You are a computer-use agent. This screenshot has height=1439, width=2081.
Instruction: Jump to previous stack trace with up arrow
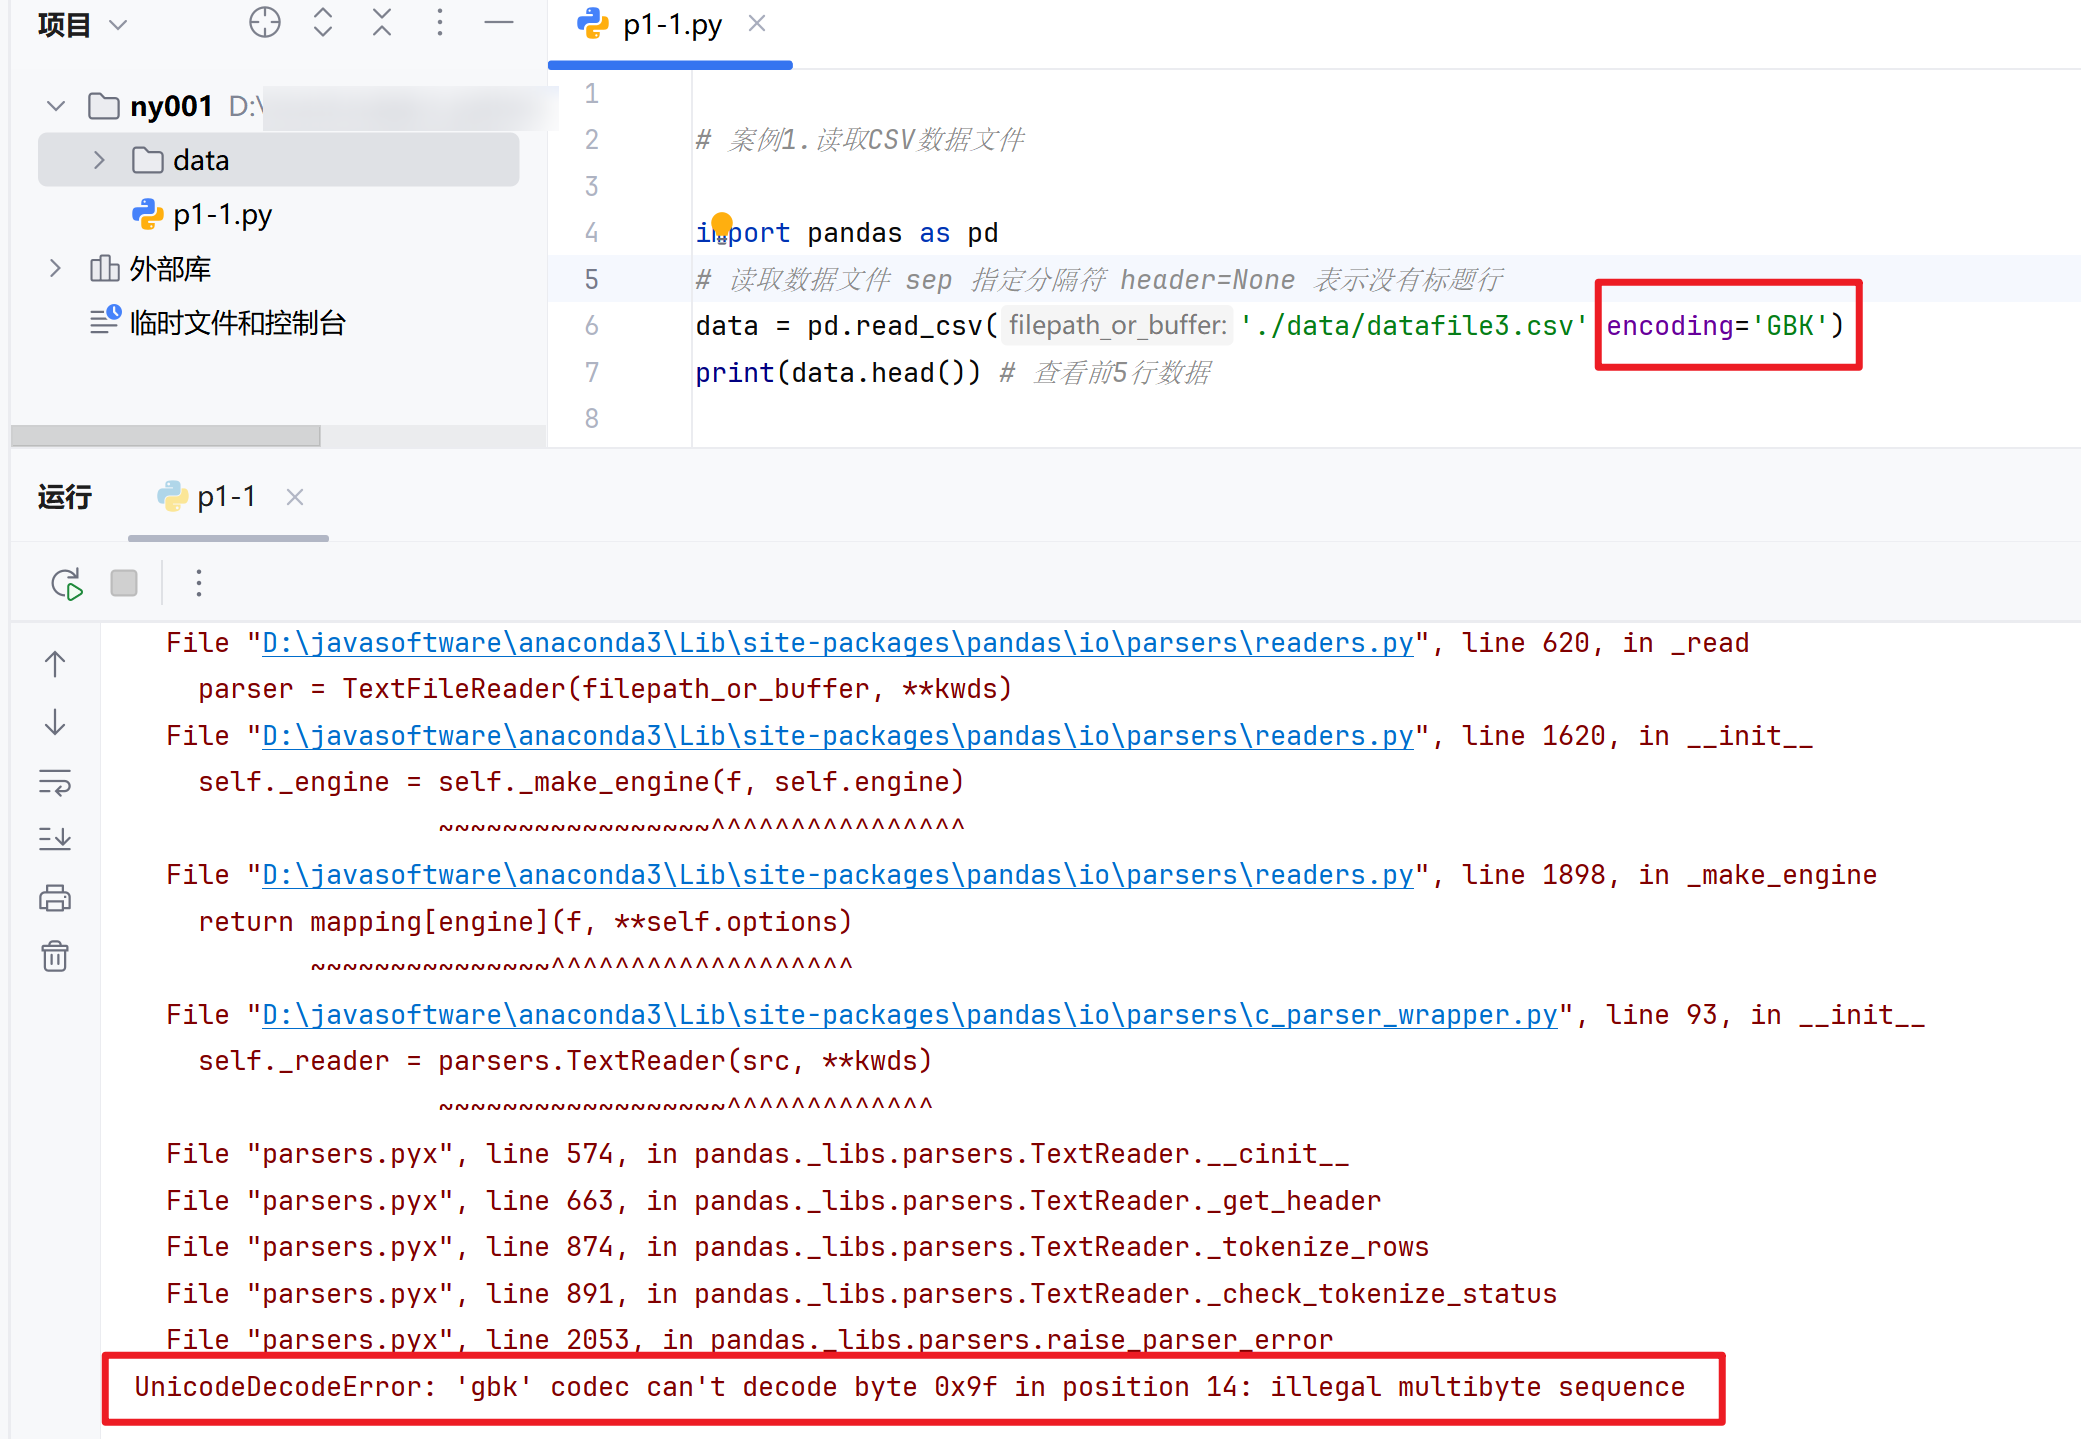pos(55,664)
